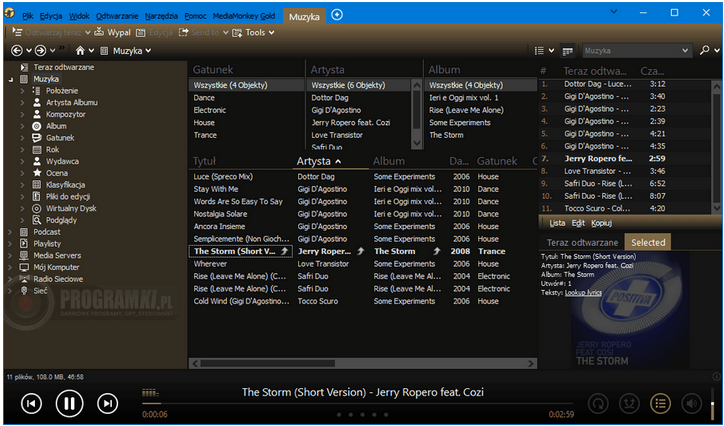The image size is (724, 426).
Task: Open the Narzędzia menu
Action: [161, 16]
